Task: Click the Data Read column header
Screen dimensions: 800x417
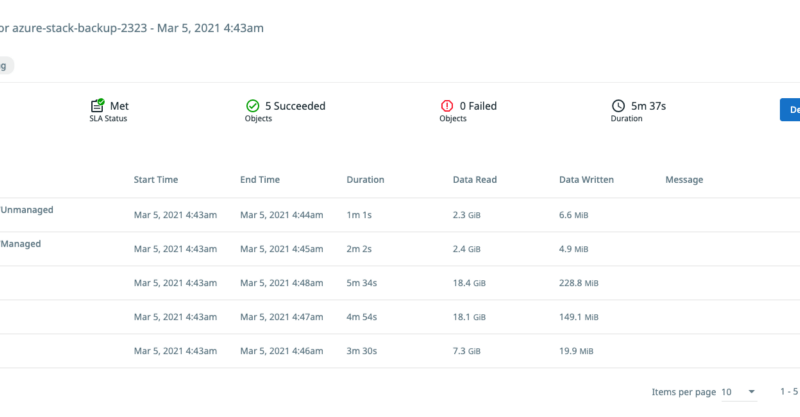Action: tap(475, 180)
